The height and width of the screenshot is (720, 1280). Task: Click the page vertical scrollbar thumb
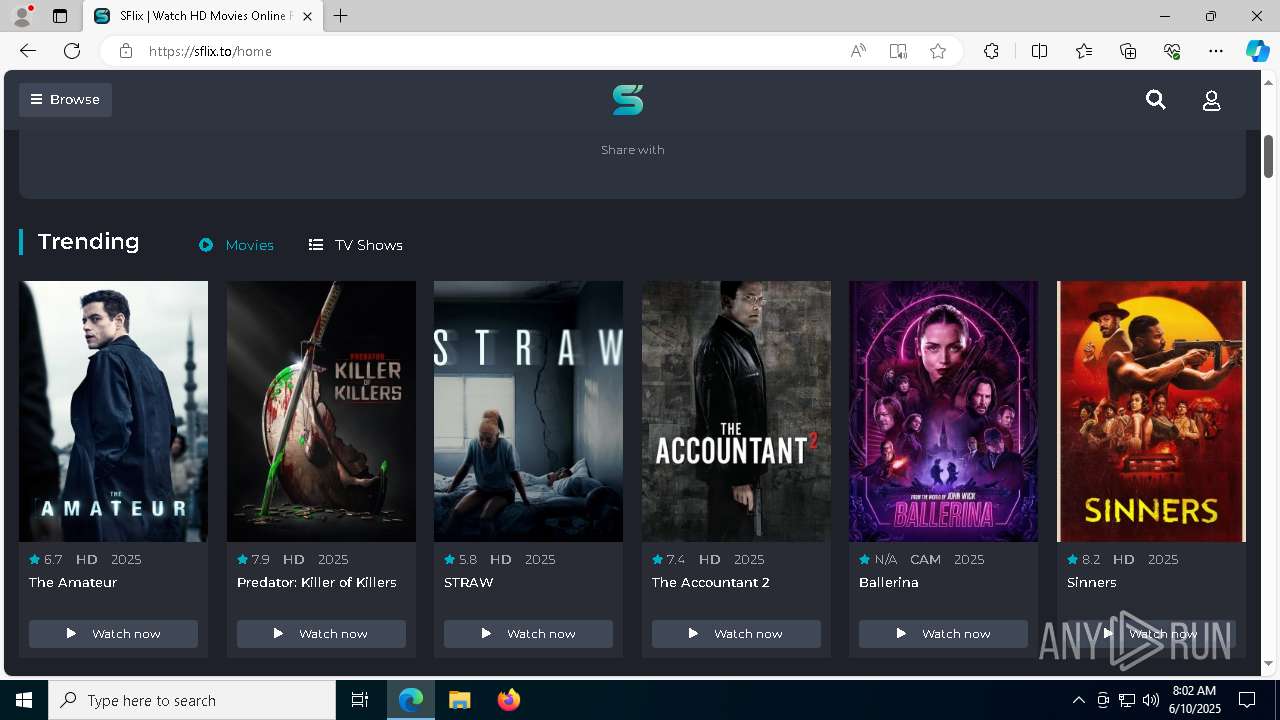pos(1268,155)
